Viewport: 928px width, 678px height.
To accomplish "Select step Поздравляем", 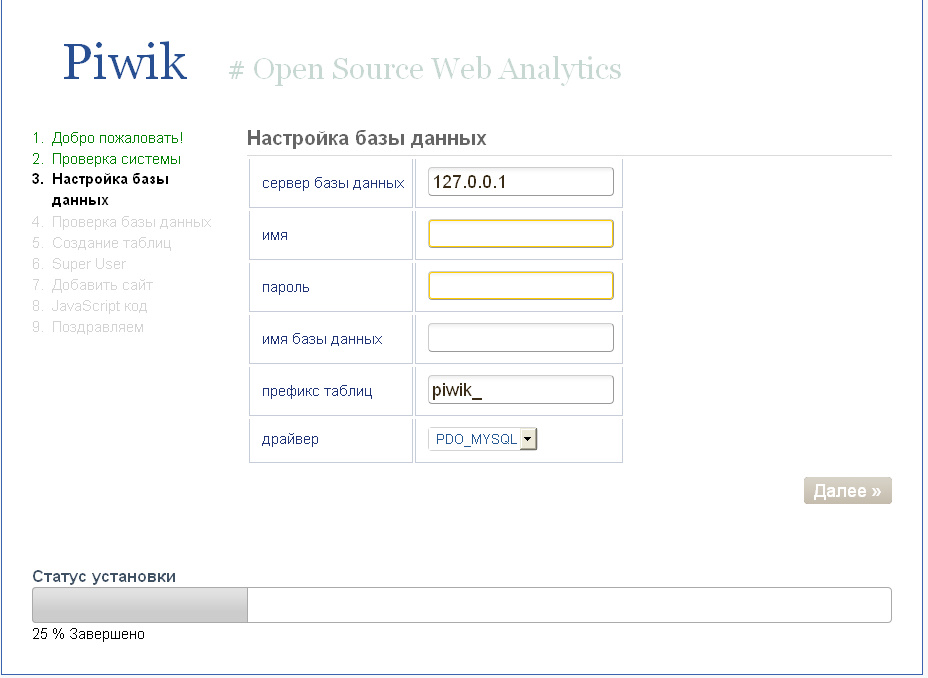I will click(97, 327).
